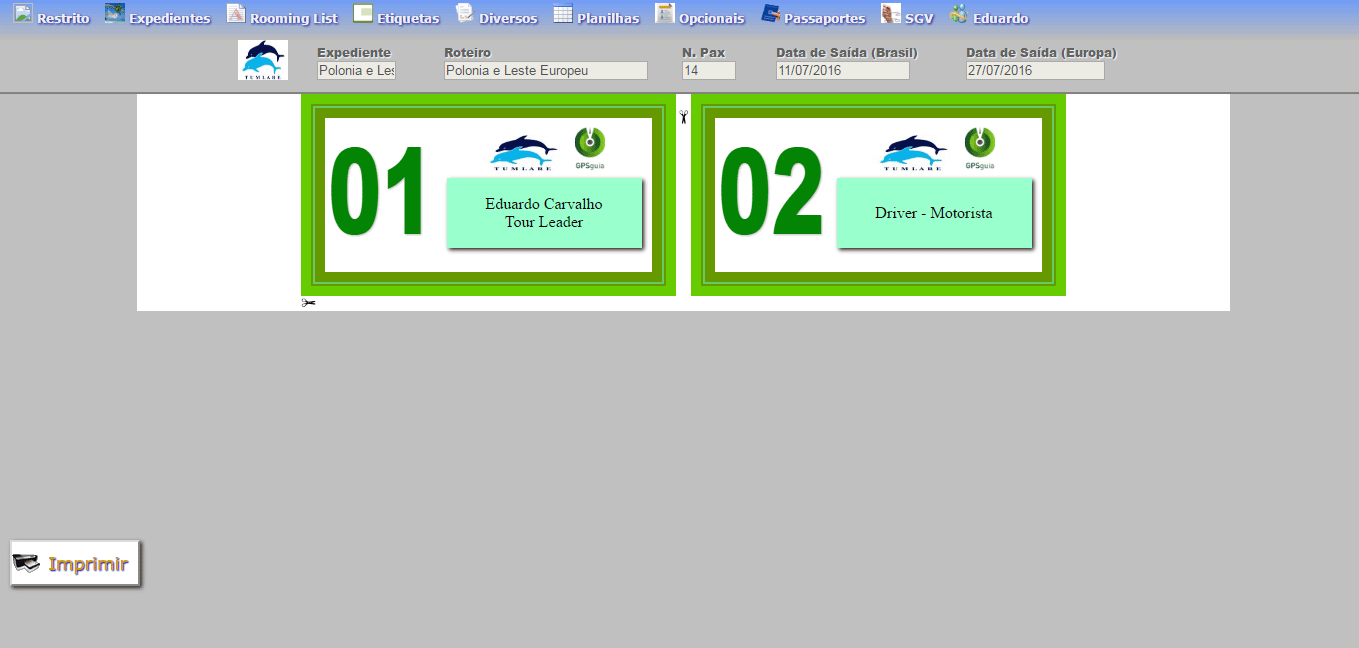Open the Rooming List menu
The height and width of the screenshot is (648, 1359).
click(294, 18)
